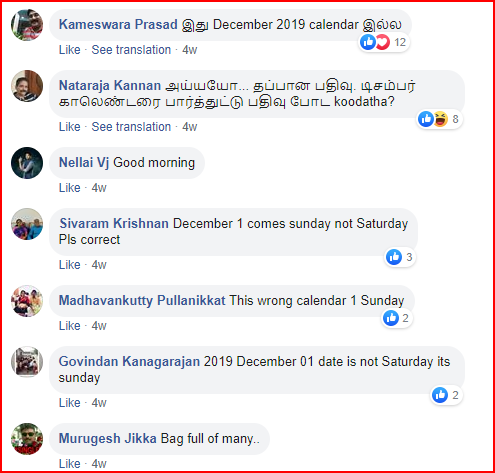
Task: Like the Good morning comment
Action: click(x=70, y=188)
